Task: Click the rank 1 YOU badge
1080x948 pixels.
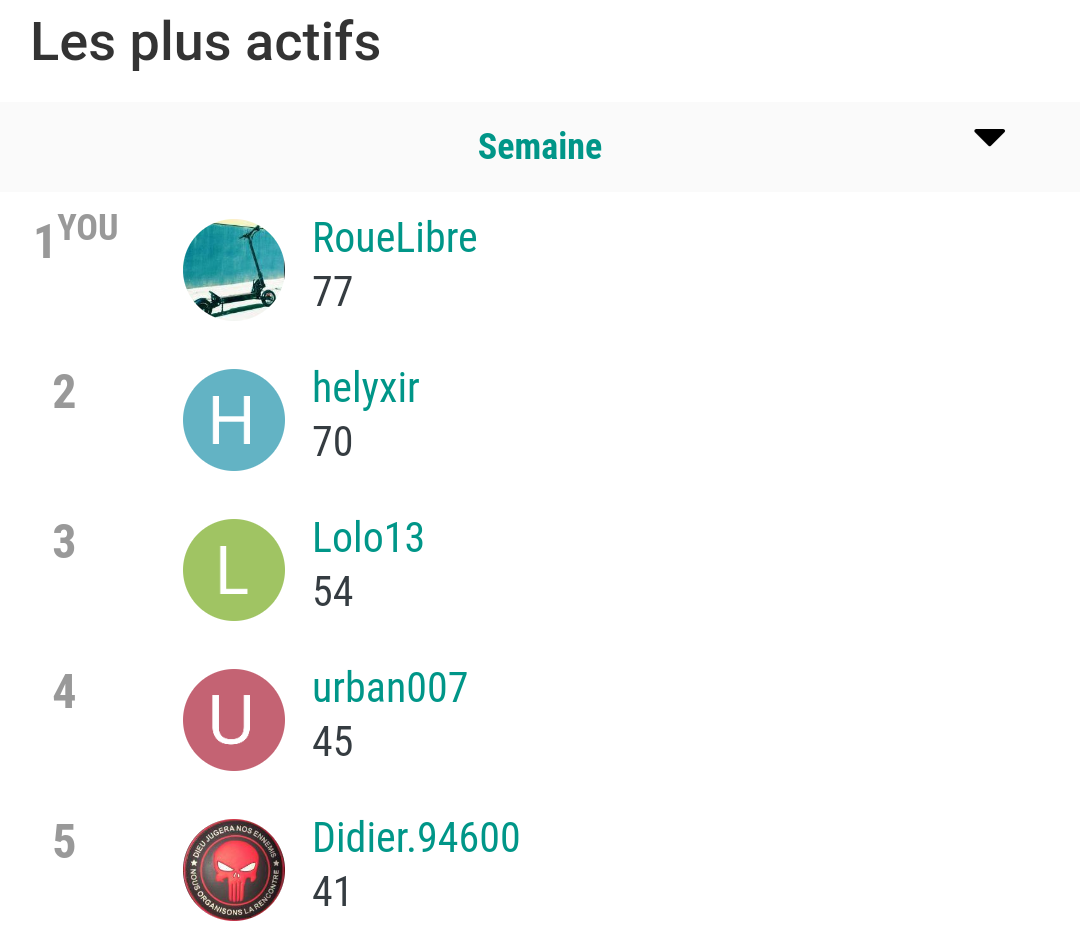Action: click(x=76, y=236)
